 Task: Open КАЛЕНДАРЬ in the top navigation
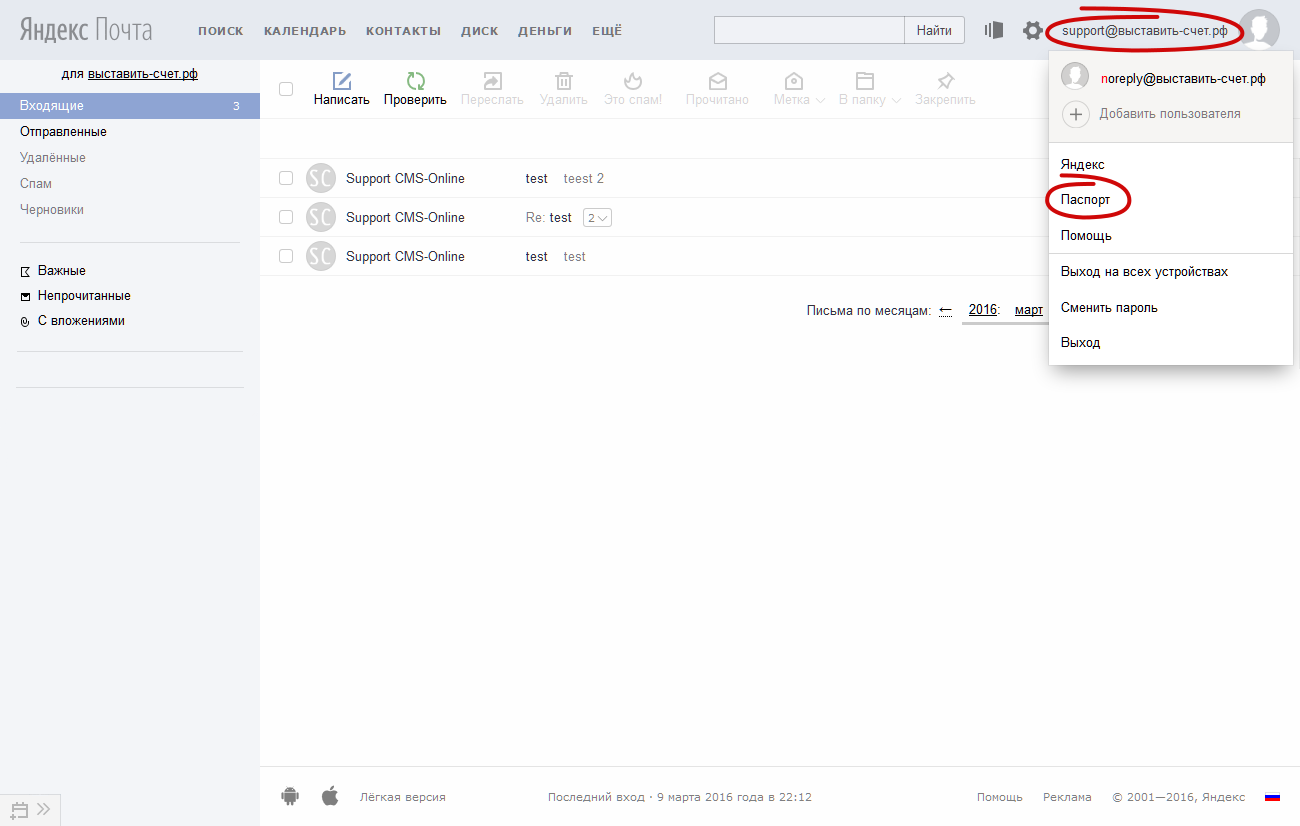(x=305, y=31)
